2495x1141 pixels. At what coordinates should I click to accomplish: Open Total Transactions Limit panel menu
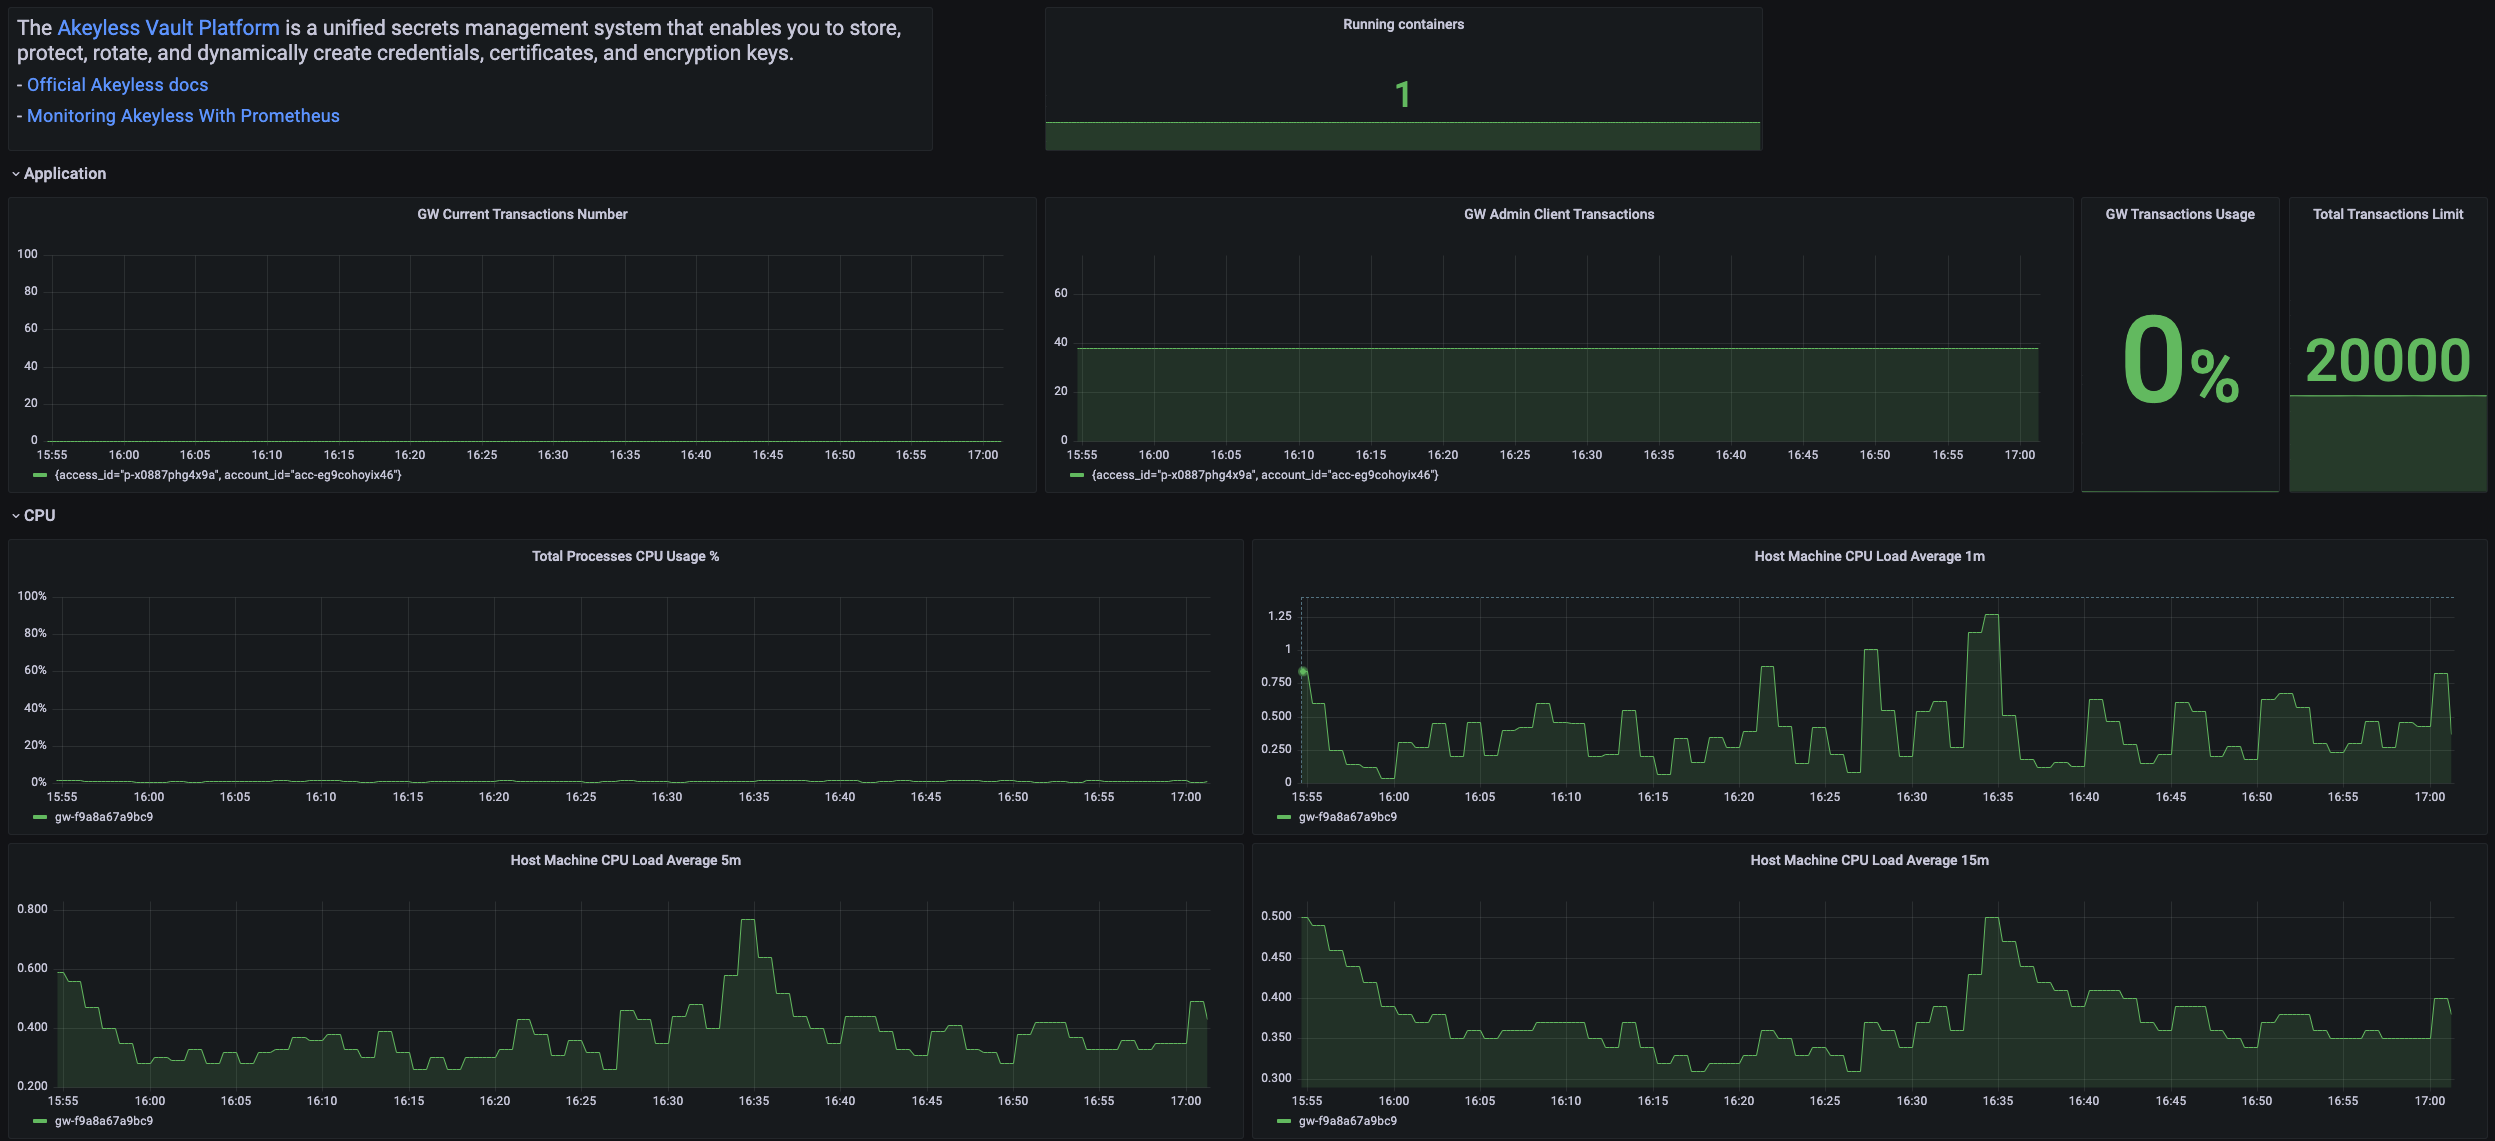[x=2387, y=215]
